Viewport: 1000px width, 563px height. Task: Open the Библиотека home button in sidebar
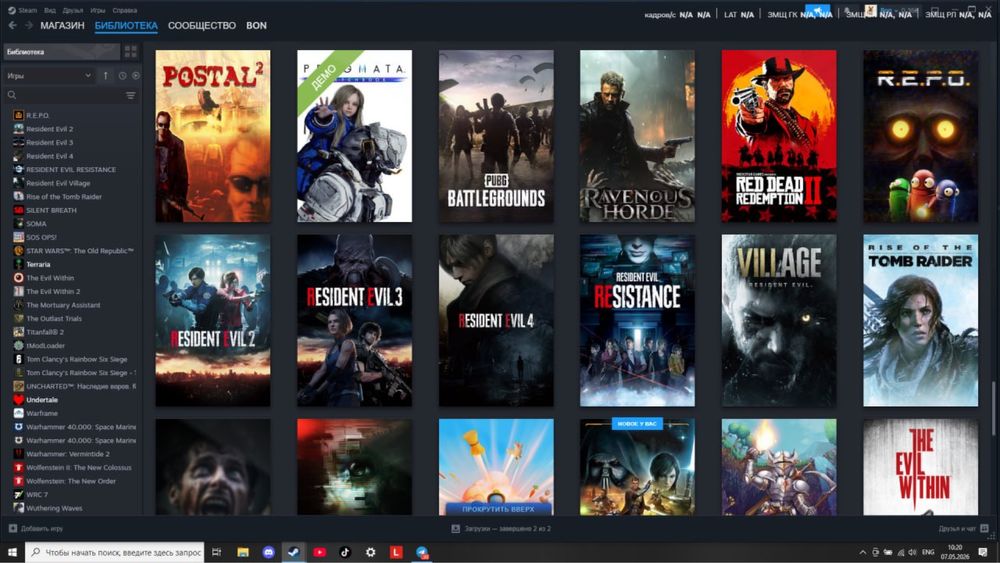pyautogui.click(x=62, y=52)
